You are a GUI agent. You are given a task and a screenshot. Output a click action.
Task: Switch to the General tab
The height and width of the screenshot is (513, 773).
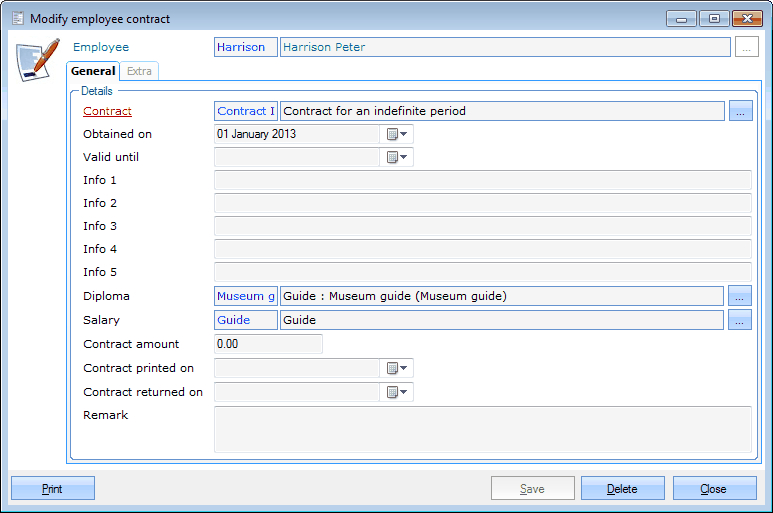pos(93,71)
